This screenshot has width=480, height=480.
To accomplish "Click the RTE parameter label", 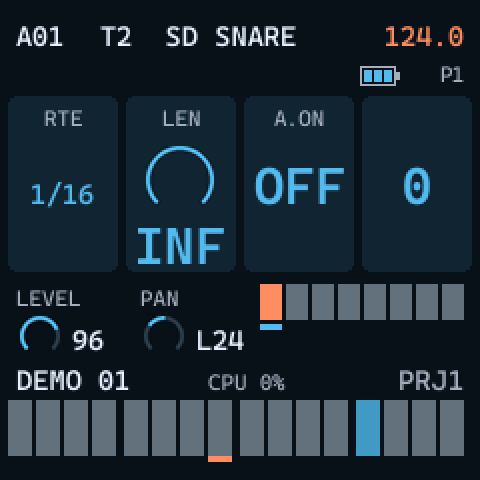I will click(x=63, y=118).
